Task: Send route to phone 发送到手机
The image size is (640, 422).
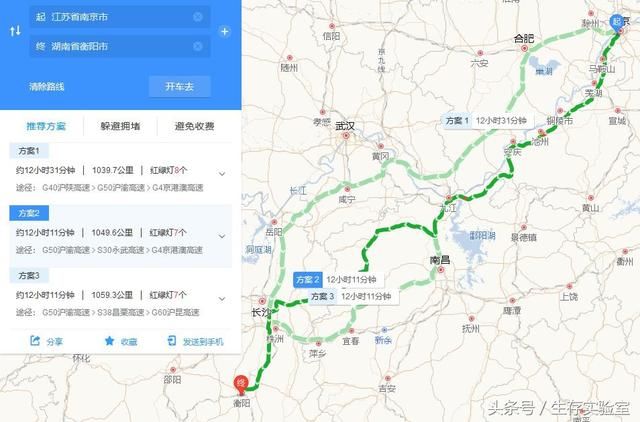Action: point(196,341)
